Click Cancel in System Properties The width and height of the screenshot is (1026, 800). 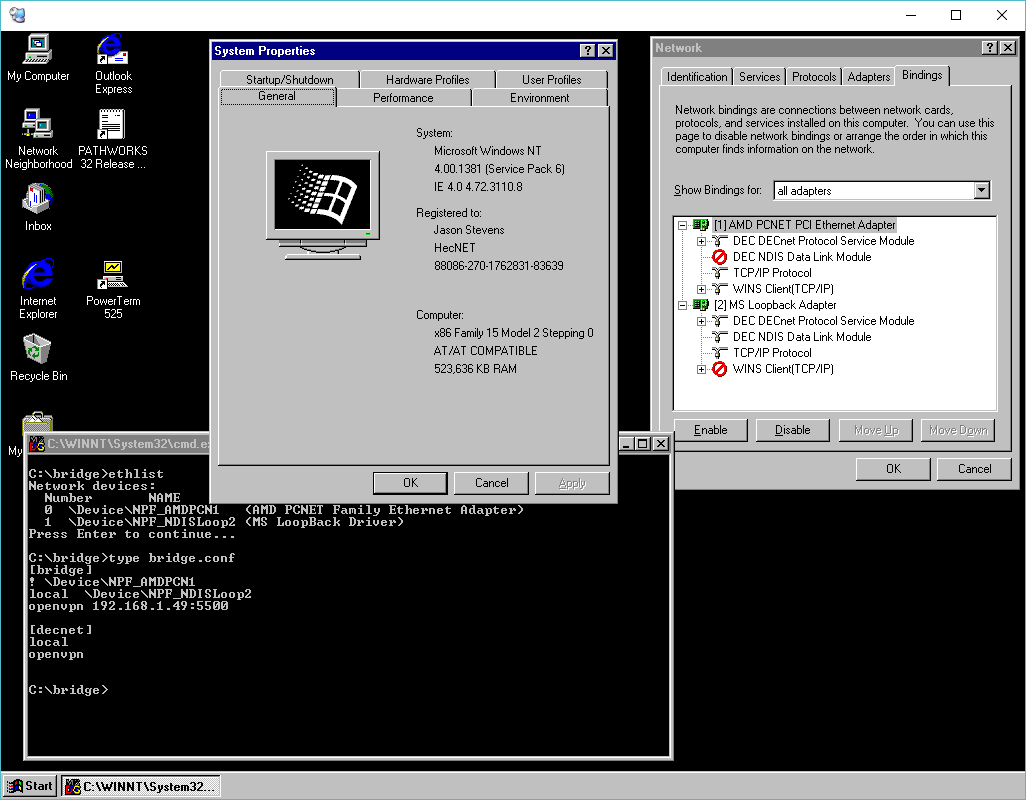491,483
